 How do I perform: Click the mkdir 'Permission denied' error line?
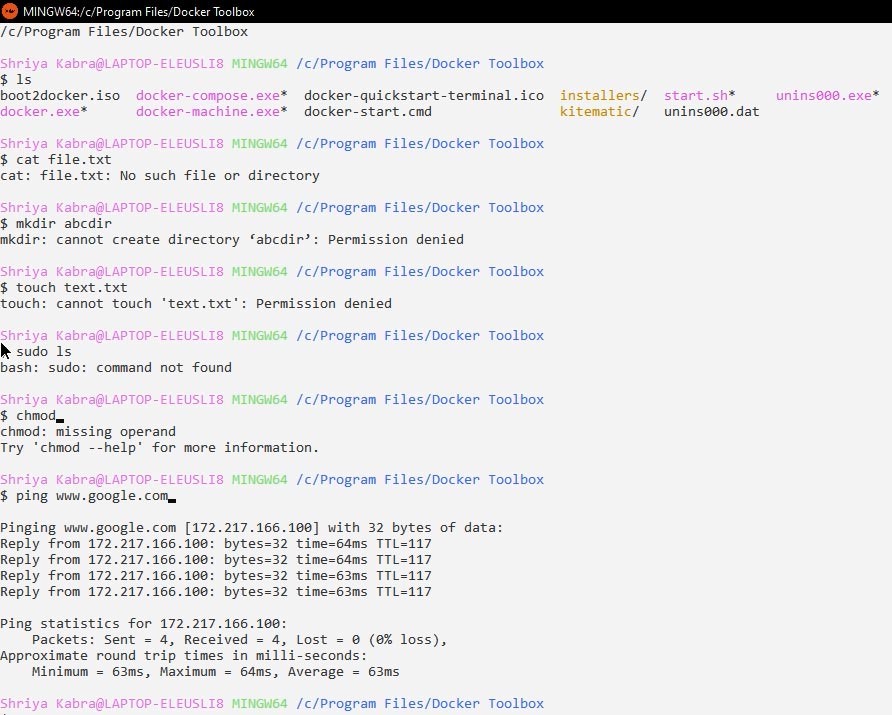232,239
